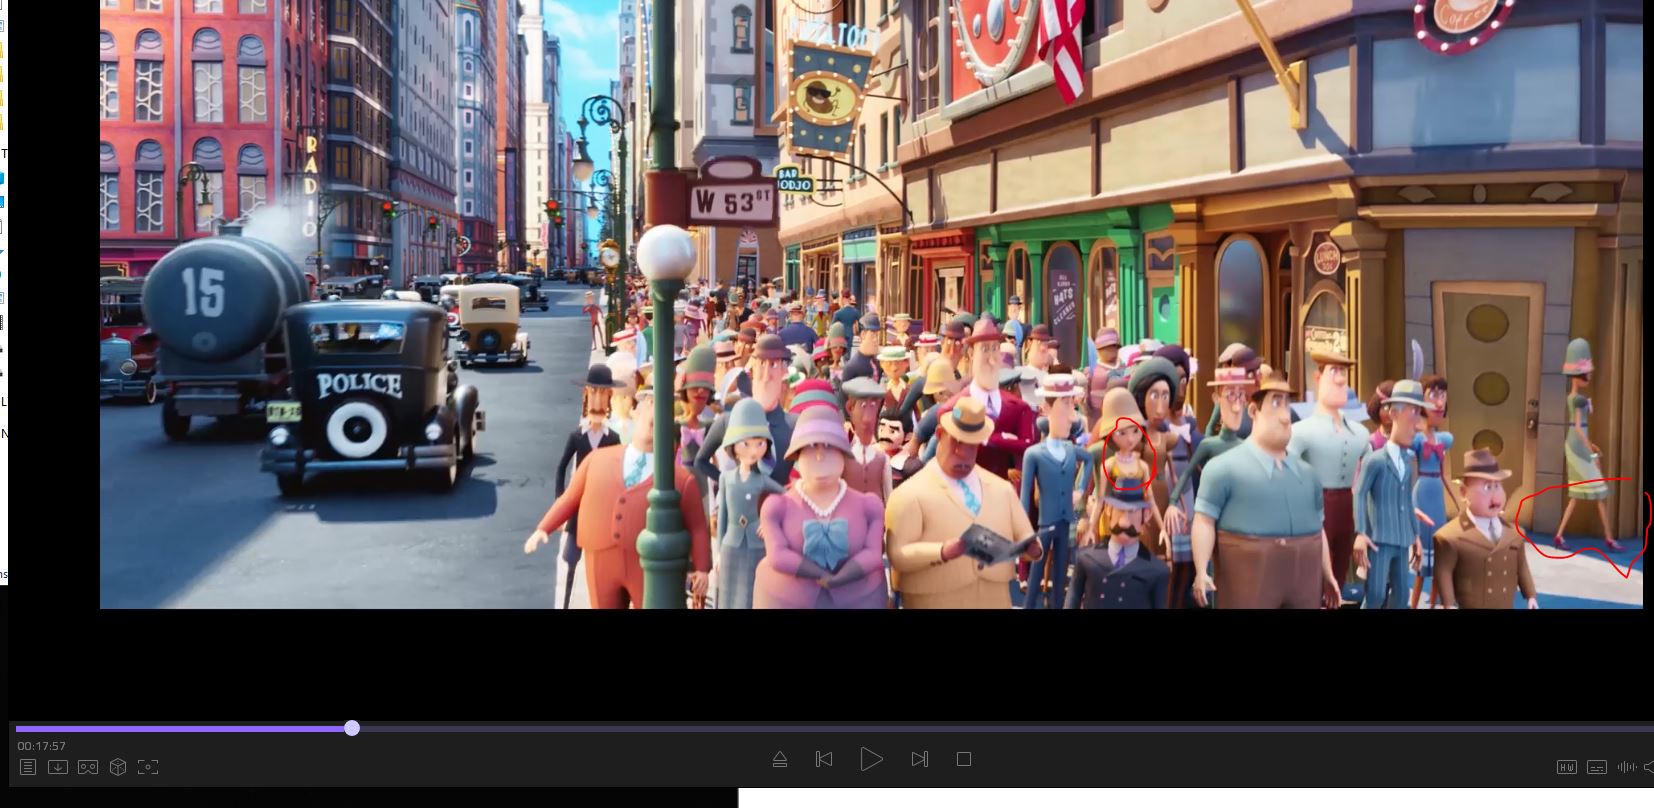Toggle HW hardware acceleration
Screen dimensions: 1654x808
point(1567,767)
